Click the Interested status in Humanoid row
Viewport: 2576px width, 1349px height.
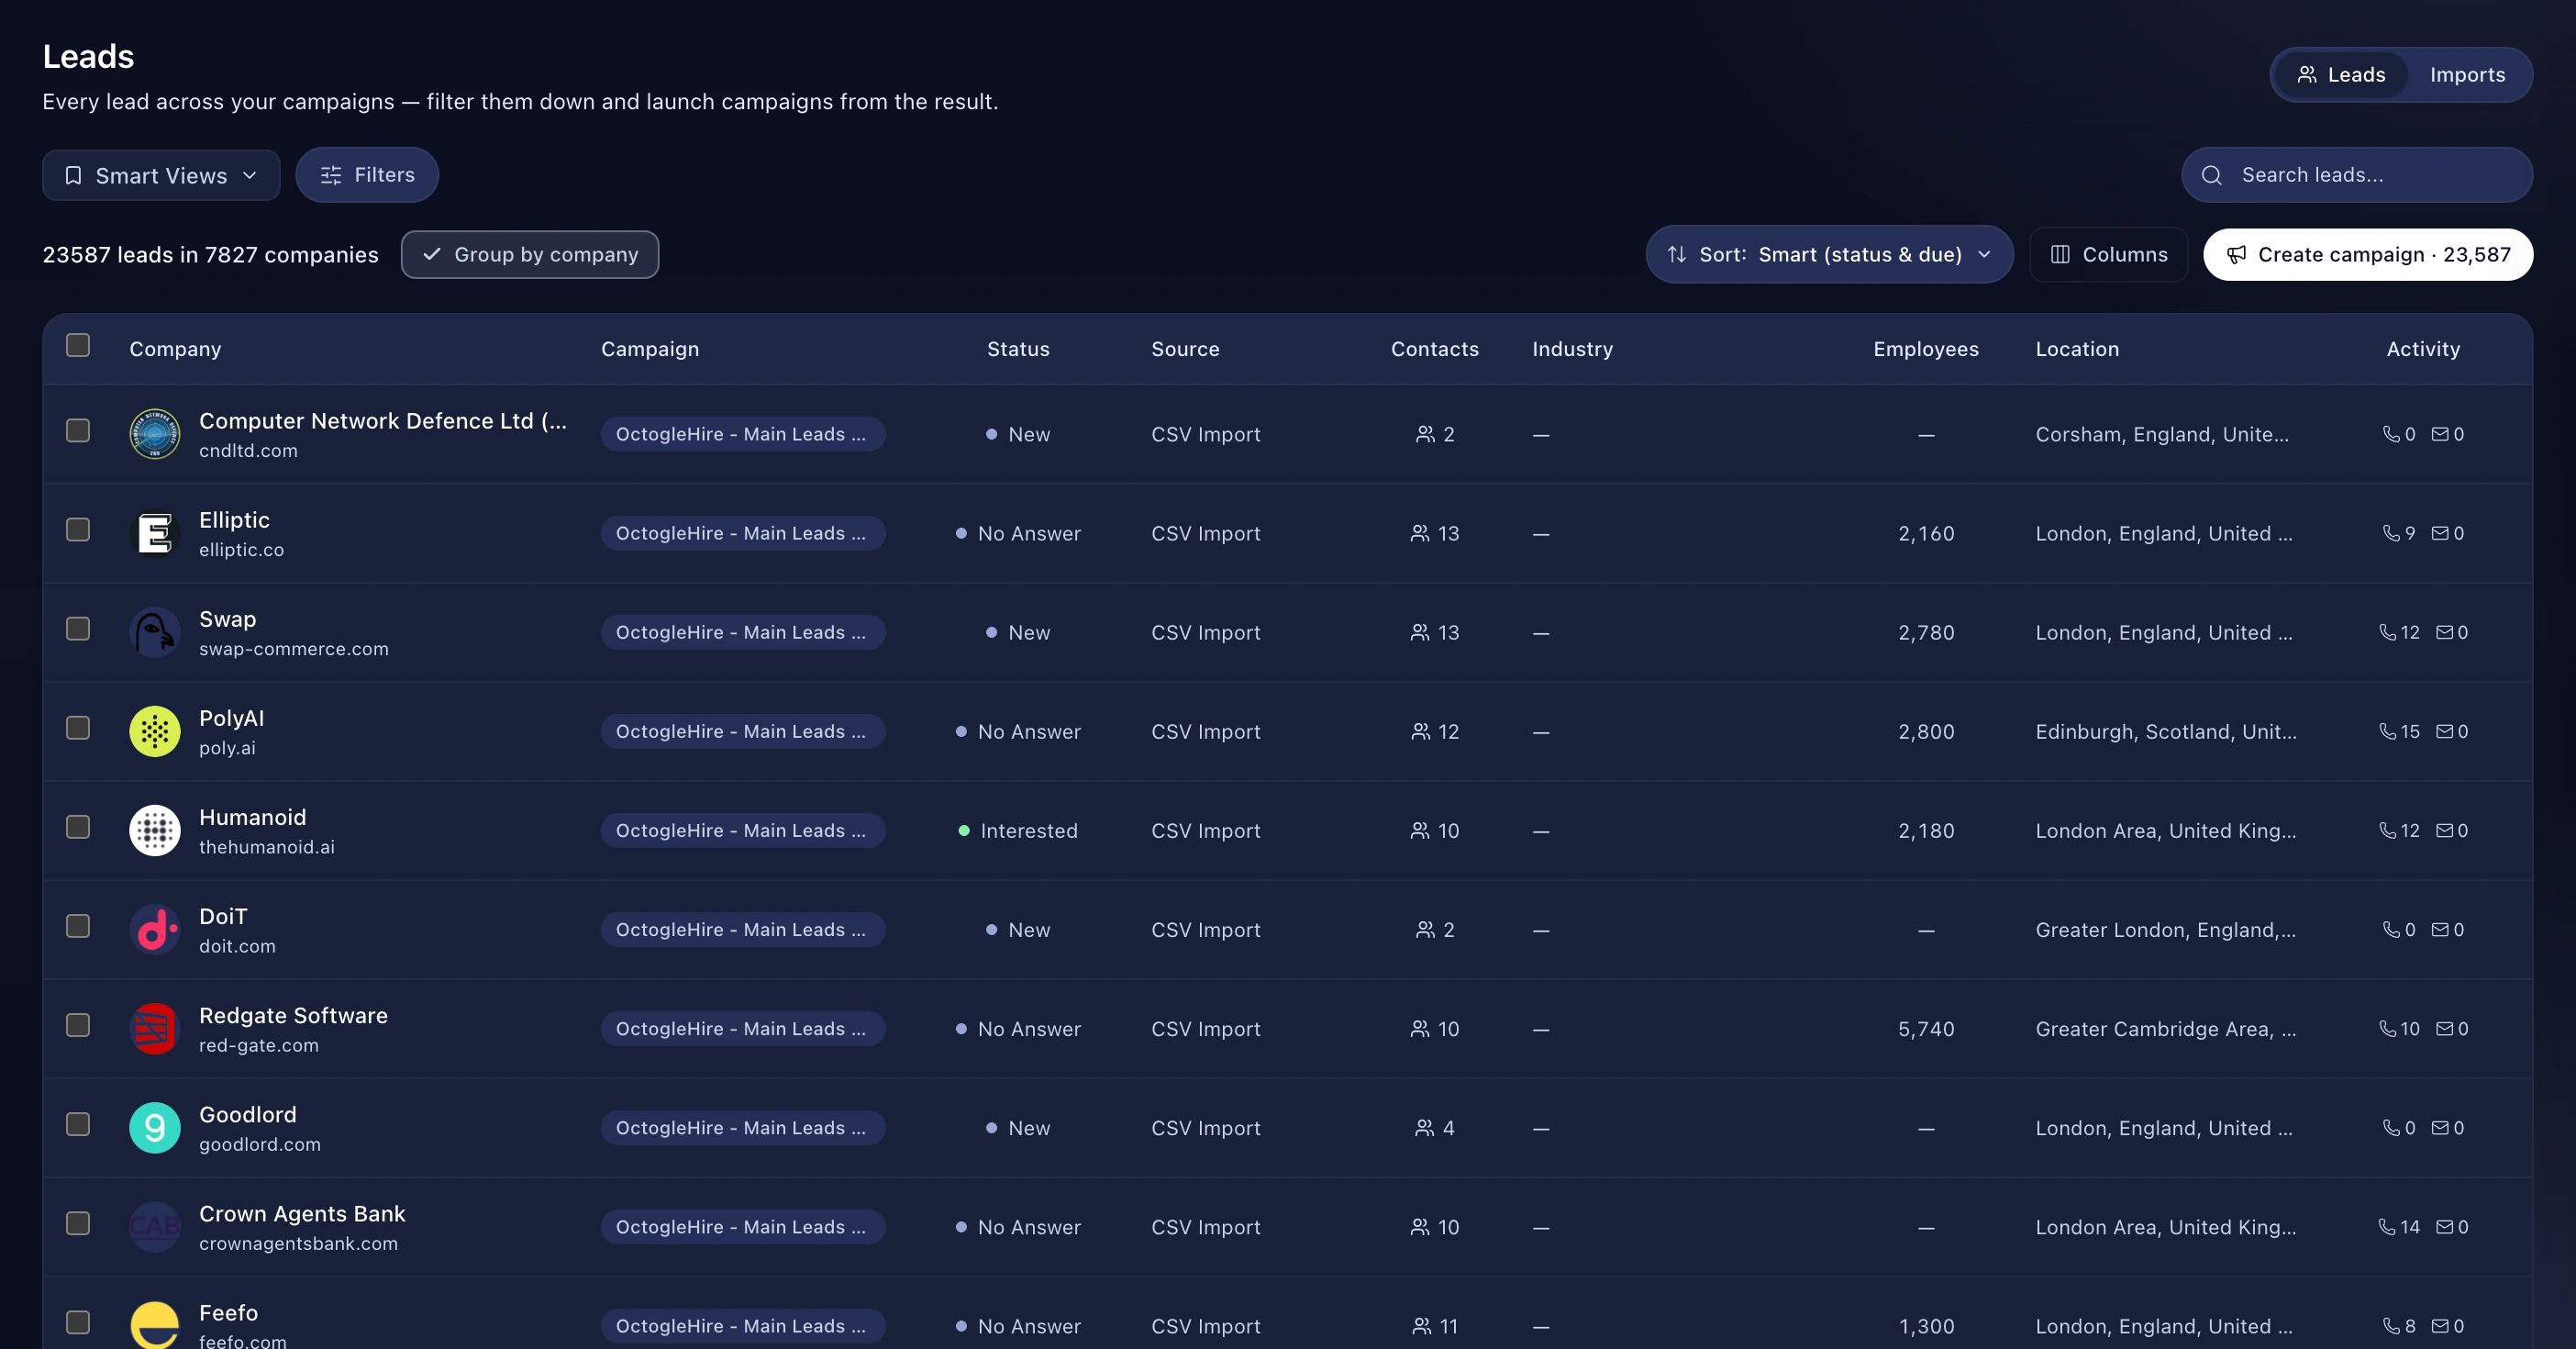(1018, 830)
